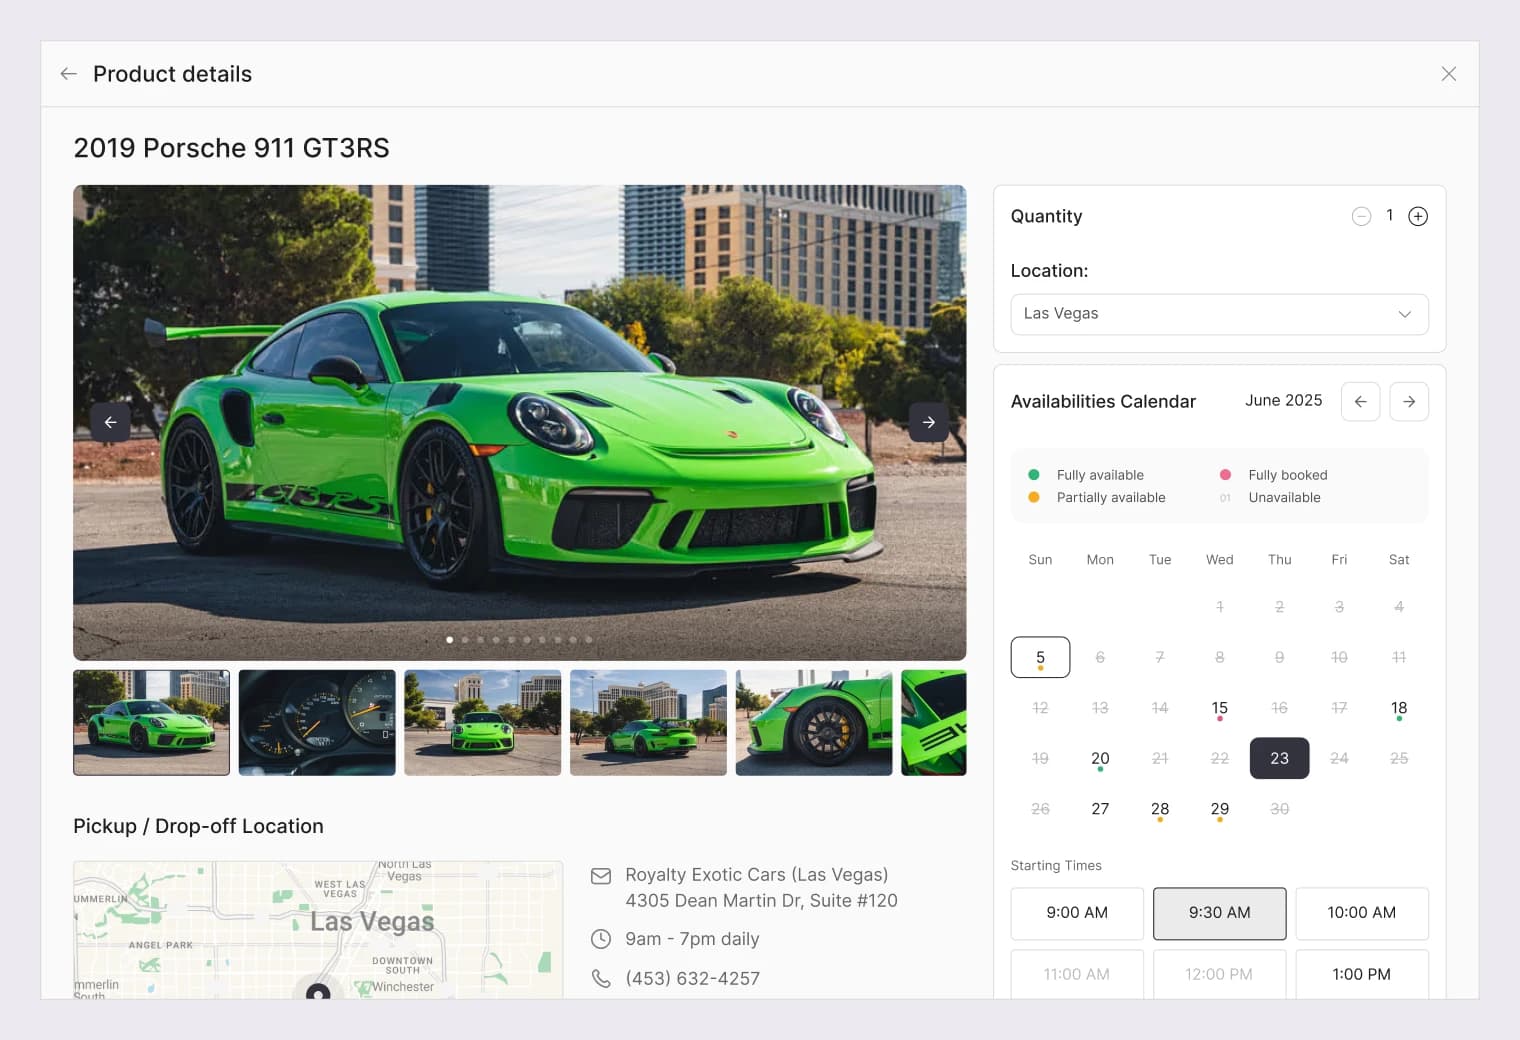Show previous car photo in gallery

pos(110,422)
